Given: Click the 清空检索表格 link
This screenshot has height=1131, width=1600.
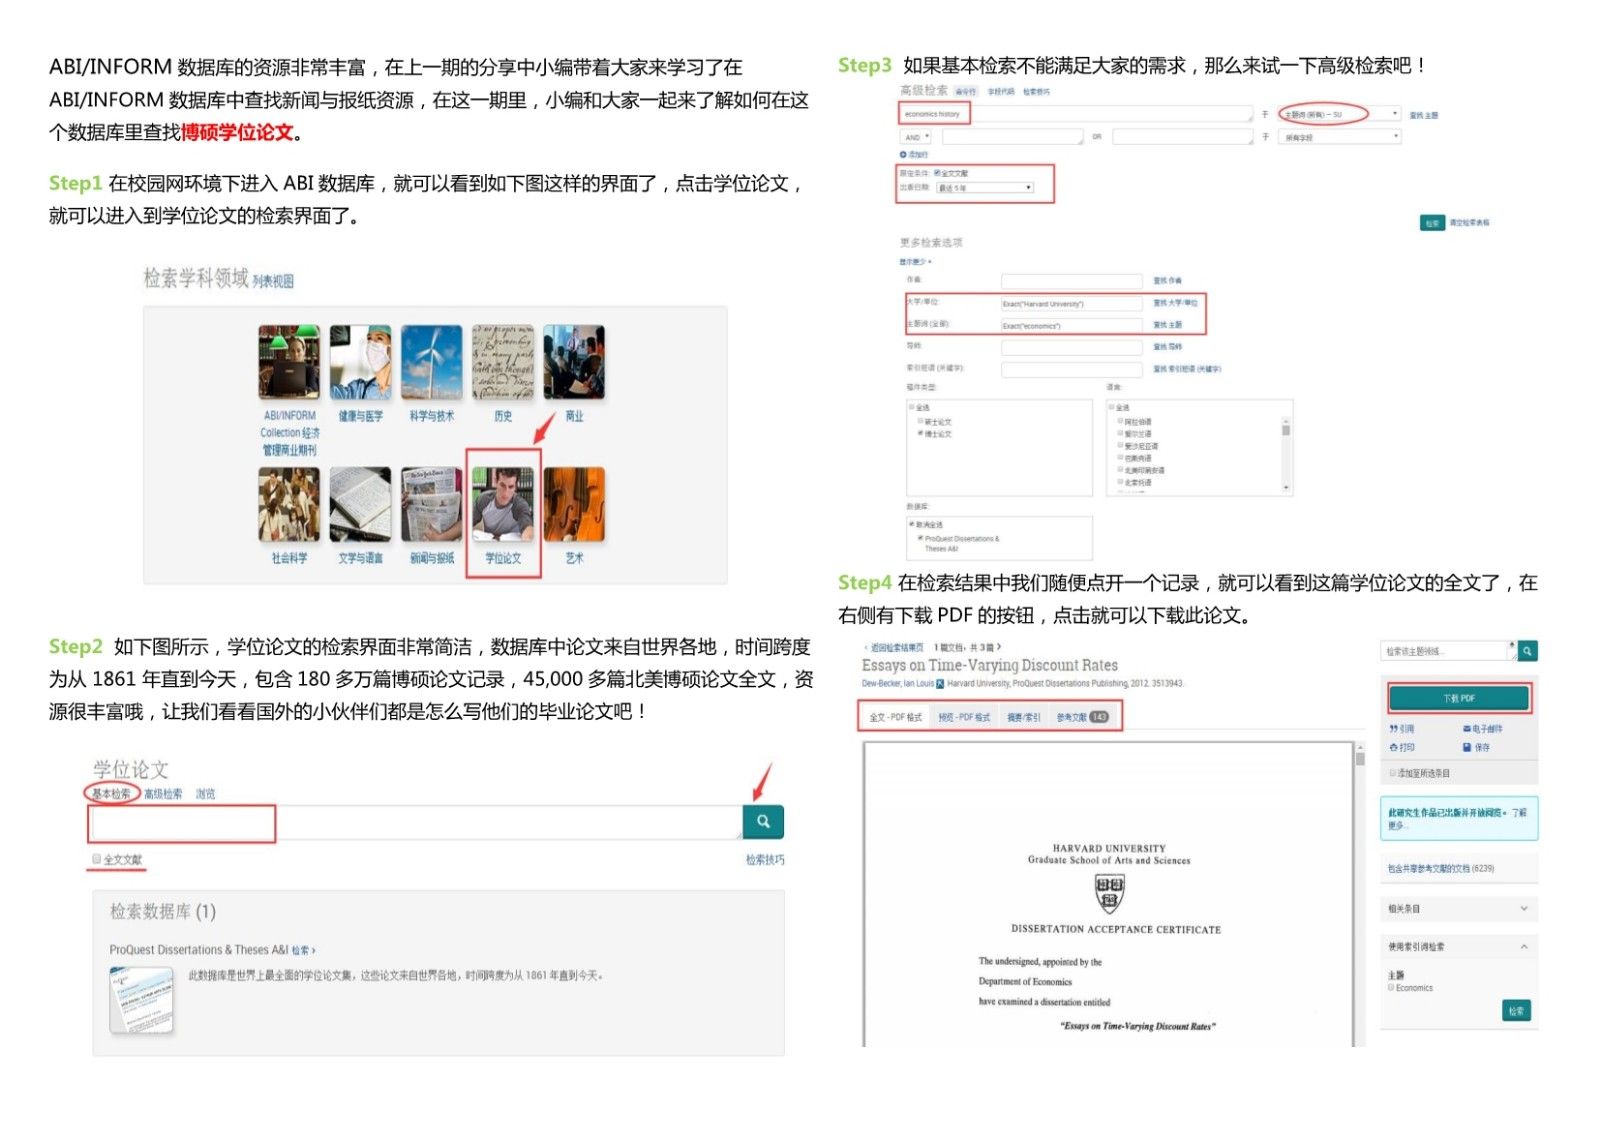Looking at the screenshot, I should click(x=1469, y=222).
